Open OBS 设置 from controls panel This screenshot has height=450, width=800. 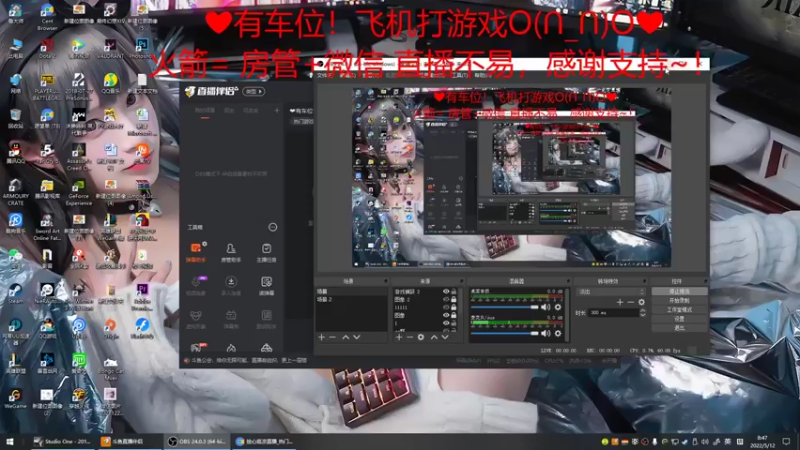tap(680, 319)
